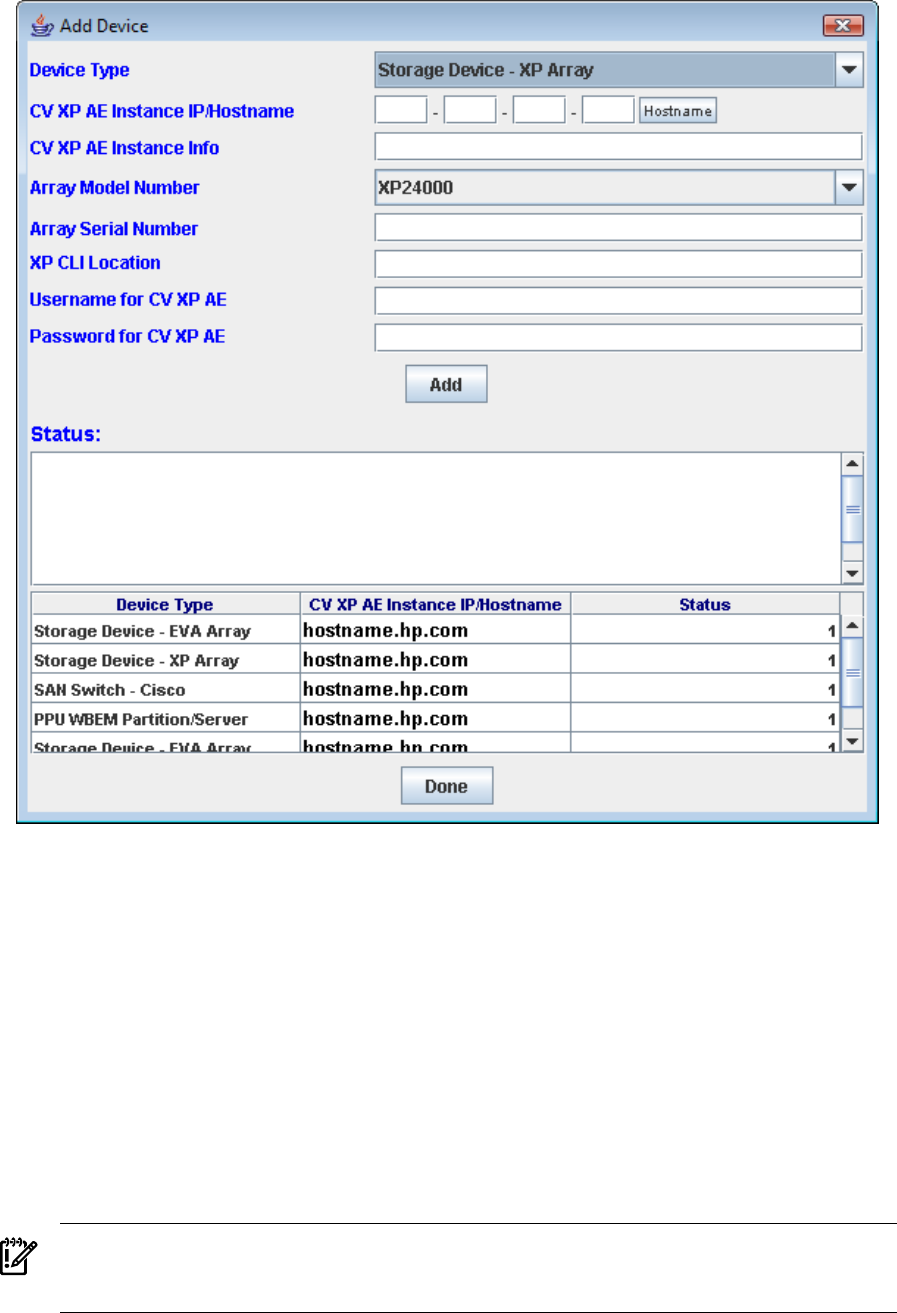Click inside the Status text area
The image size is (897, 1313).
(436, 518)
